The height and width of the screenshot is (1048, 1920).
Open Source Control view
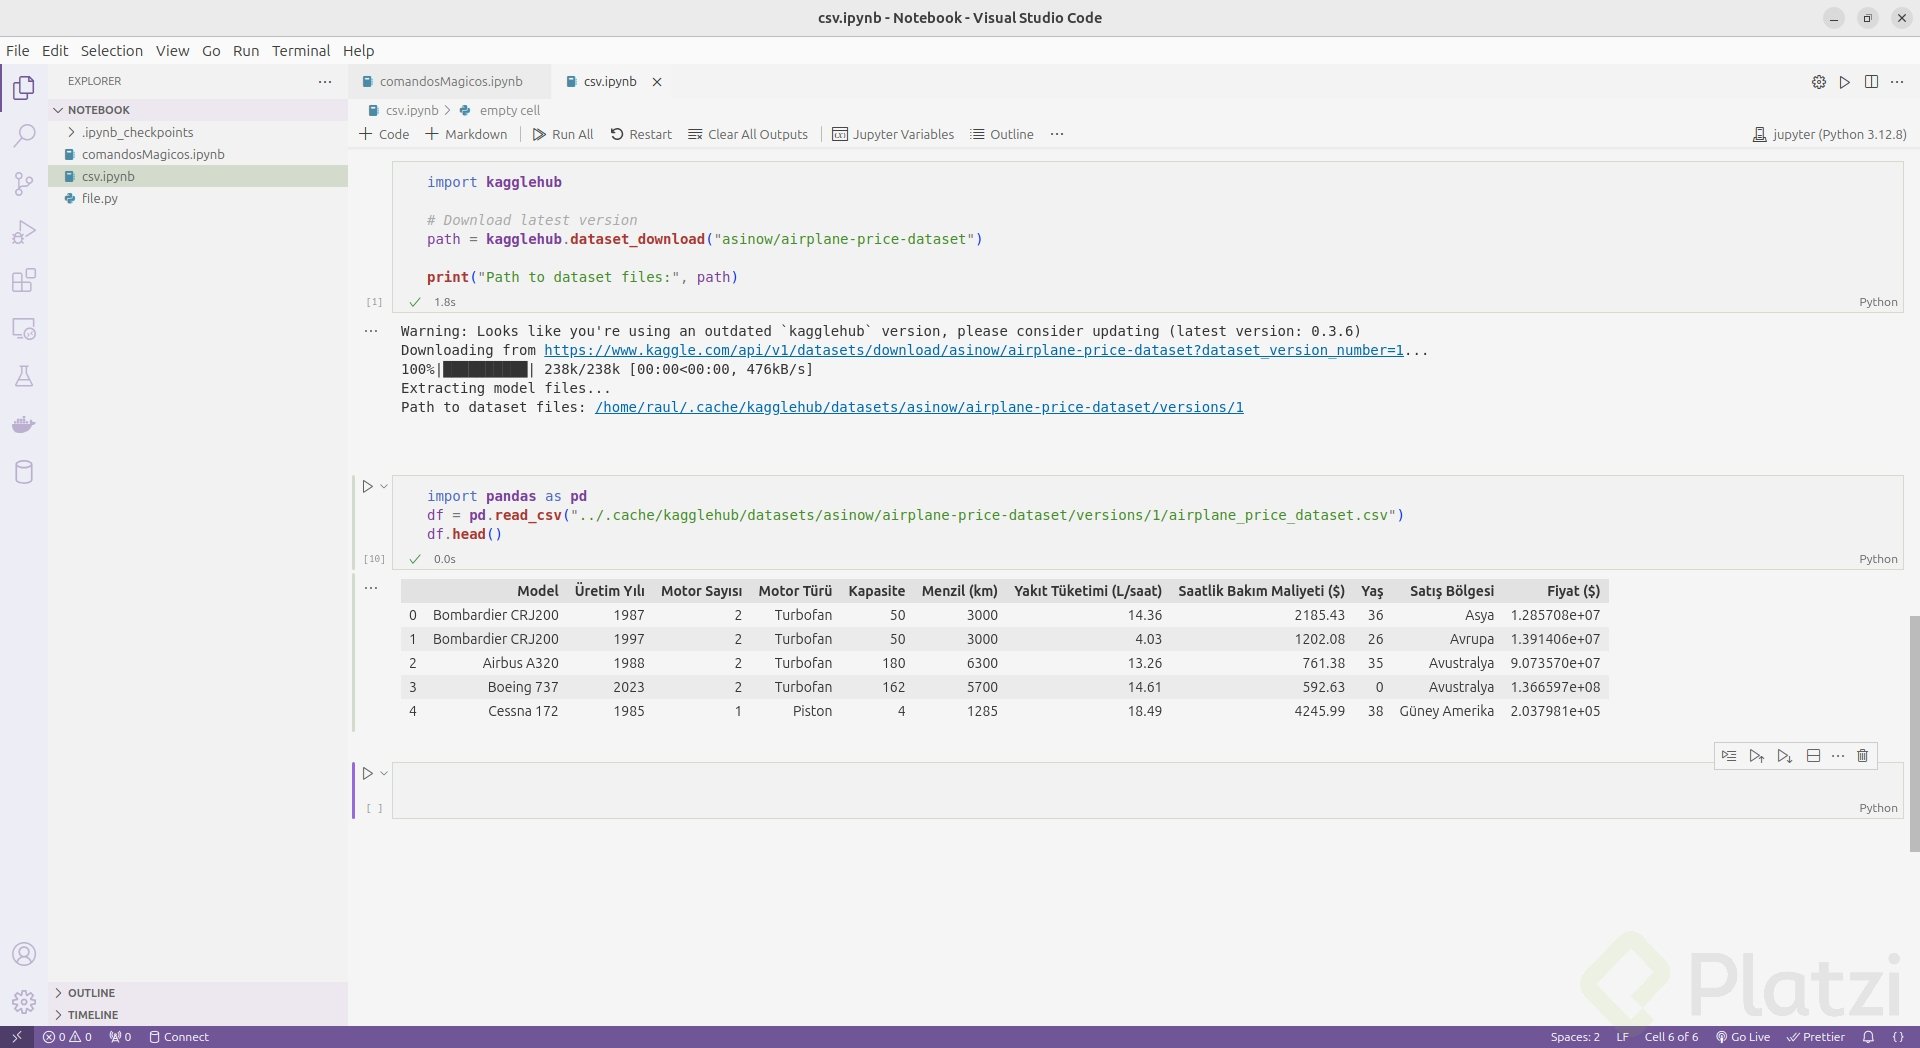point(24,183)
